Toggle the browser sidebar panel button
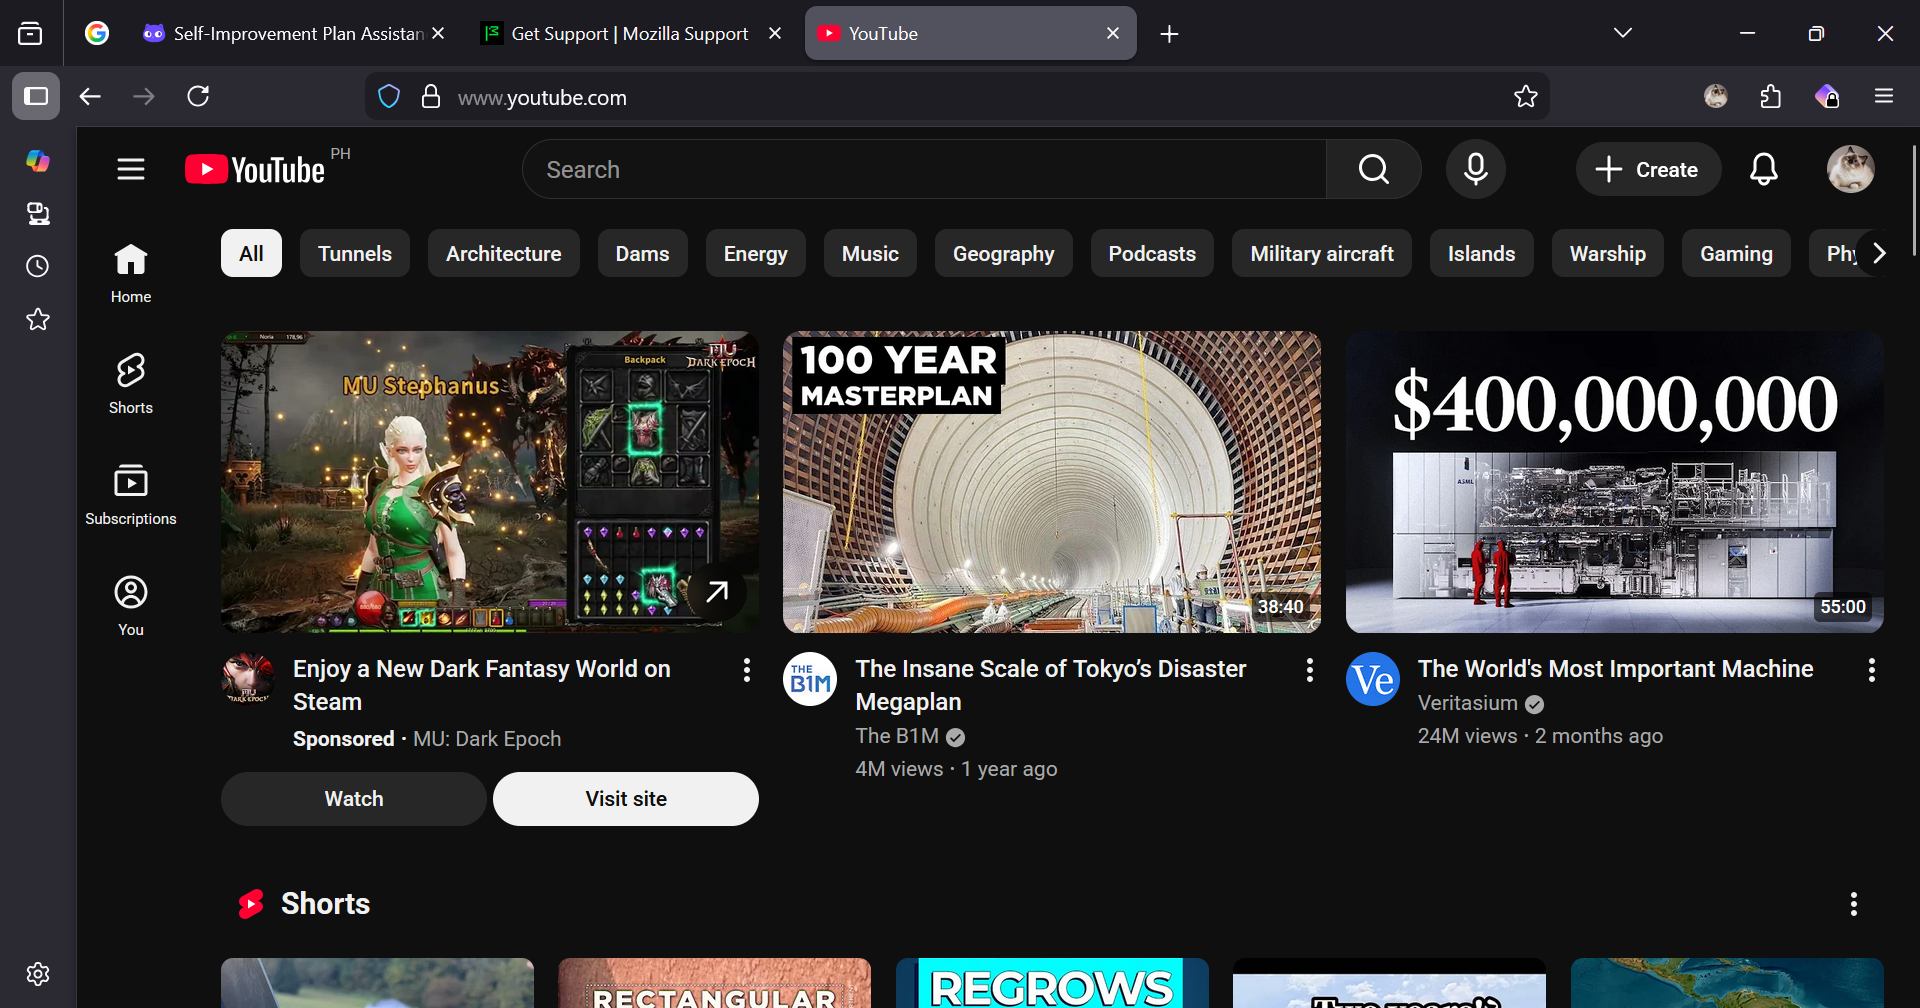Image resolution: width=1920 pixels, height=1008 pixels. pyautogui.click(x=36, y=96)
